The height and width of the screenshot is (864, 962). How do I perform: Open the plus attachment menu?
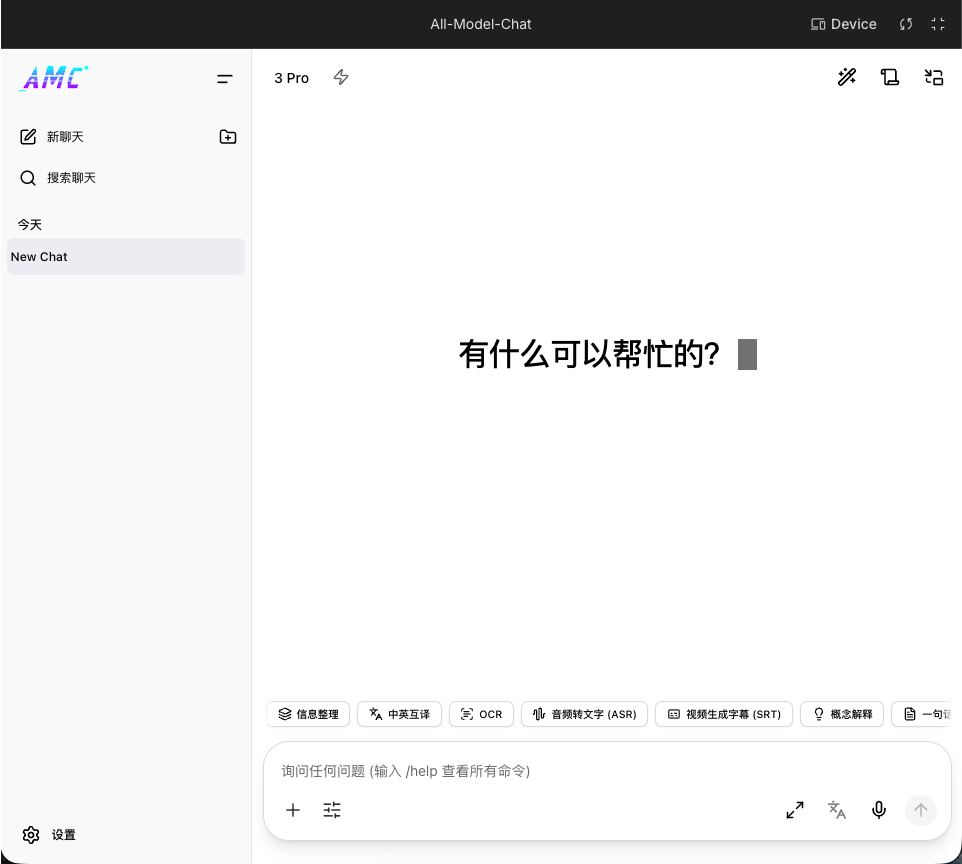point(293,810)
